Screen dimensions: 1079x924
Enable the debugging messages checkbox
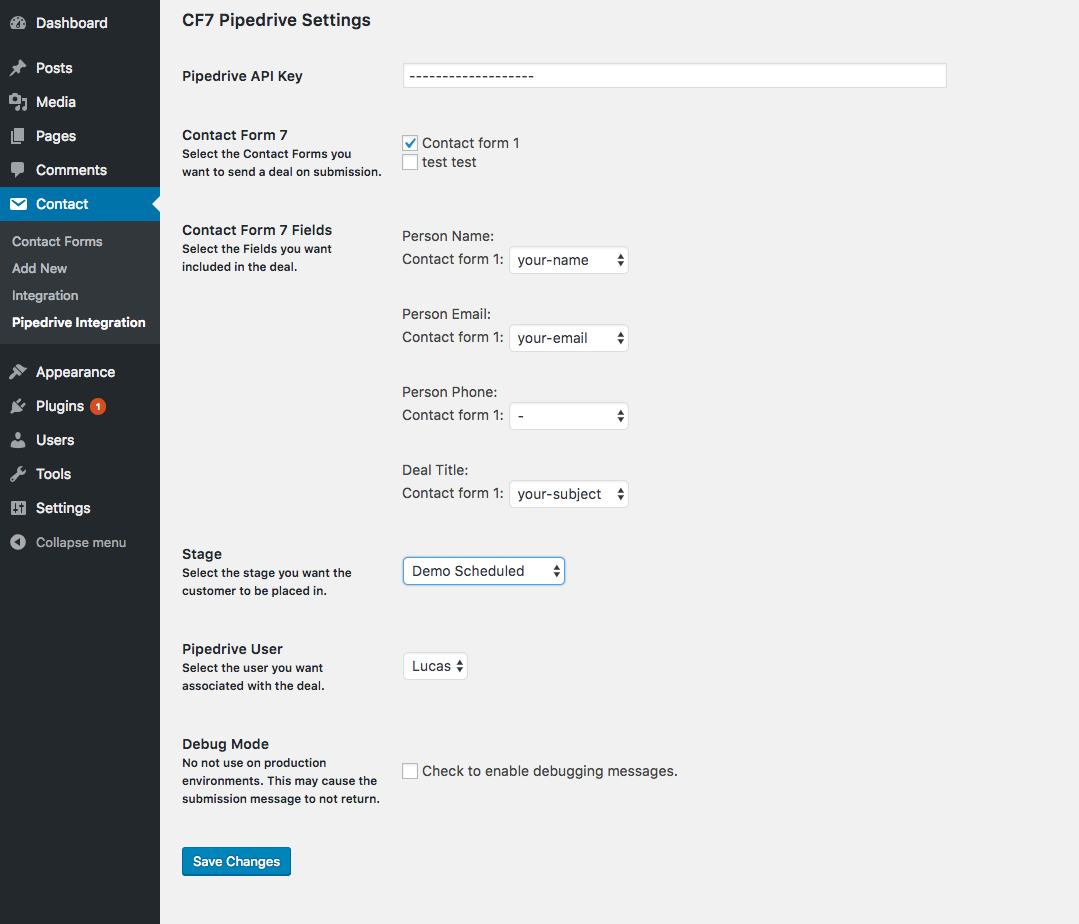[x=410, y=771]
